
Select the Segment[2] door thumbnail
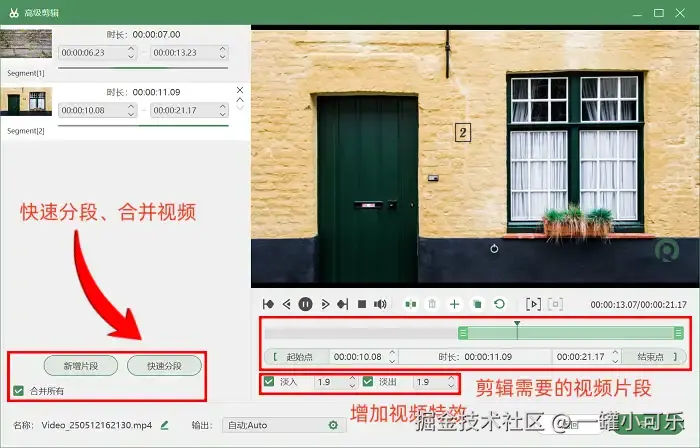(26, 101)
